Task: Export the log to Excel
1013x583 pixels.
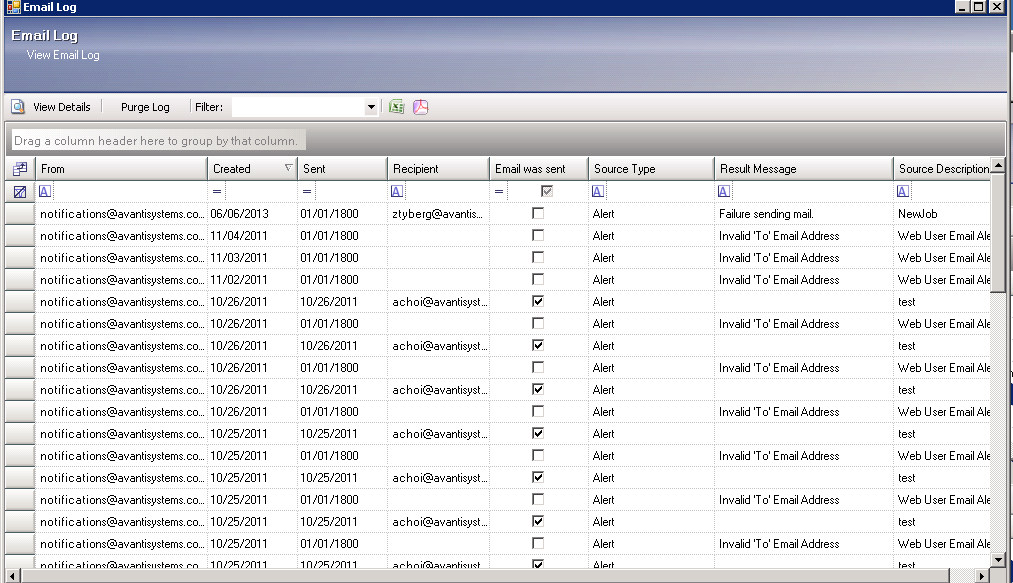Action: point(396,107)
